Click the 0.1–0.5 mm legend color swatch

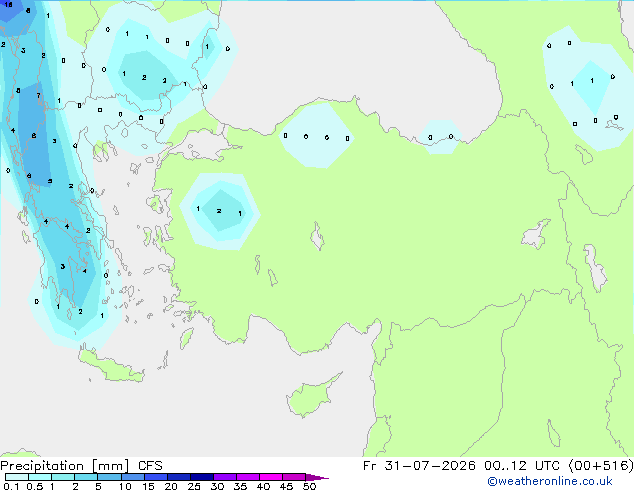coord(17,477)
